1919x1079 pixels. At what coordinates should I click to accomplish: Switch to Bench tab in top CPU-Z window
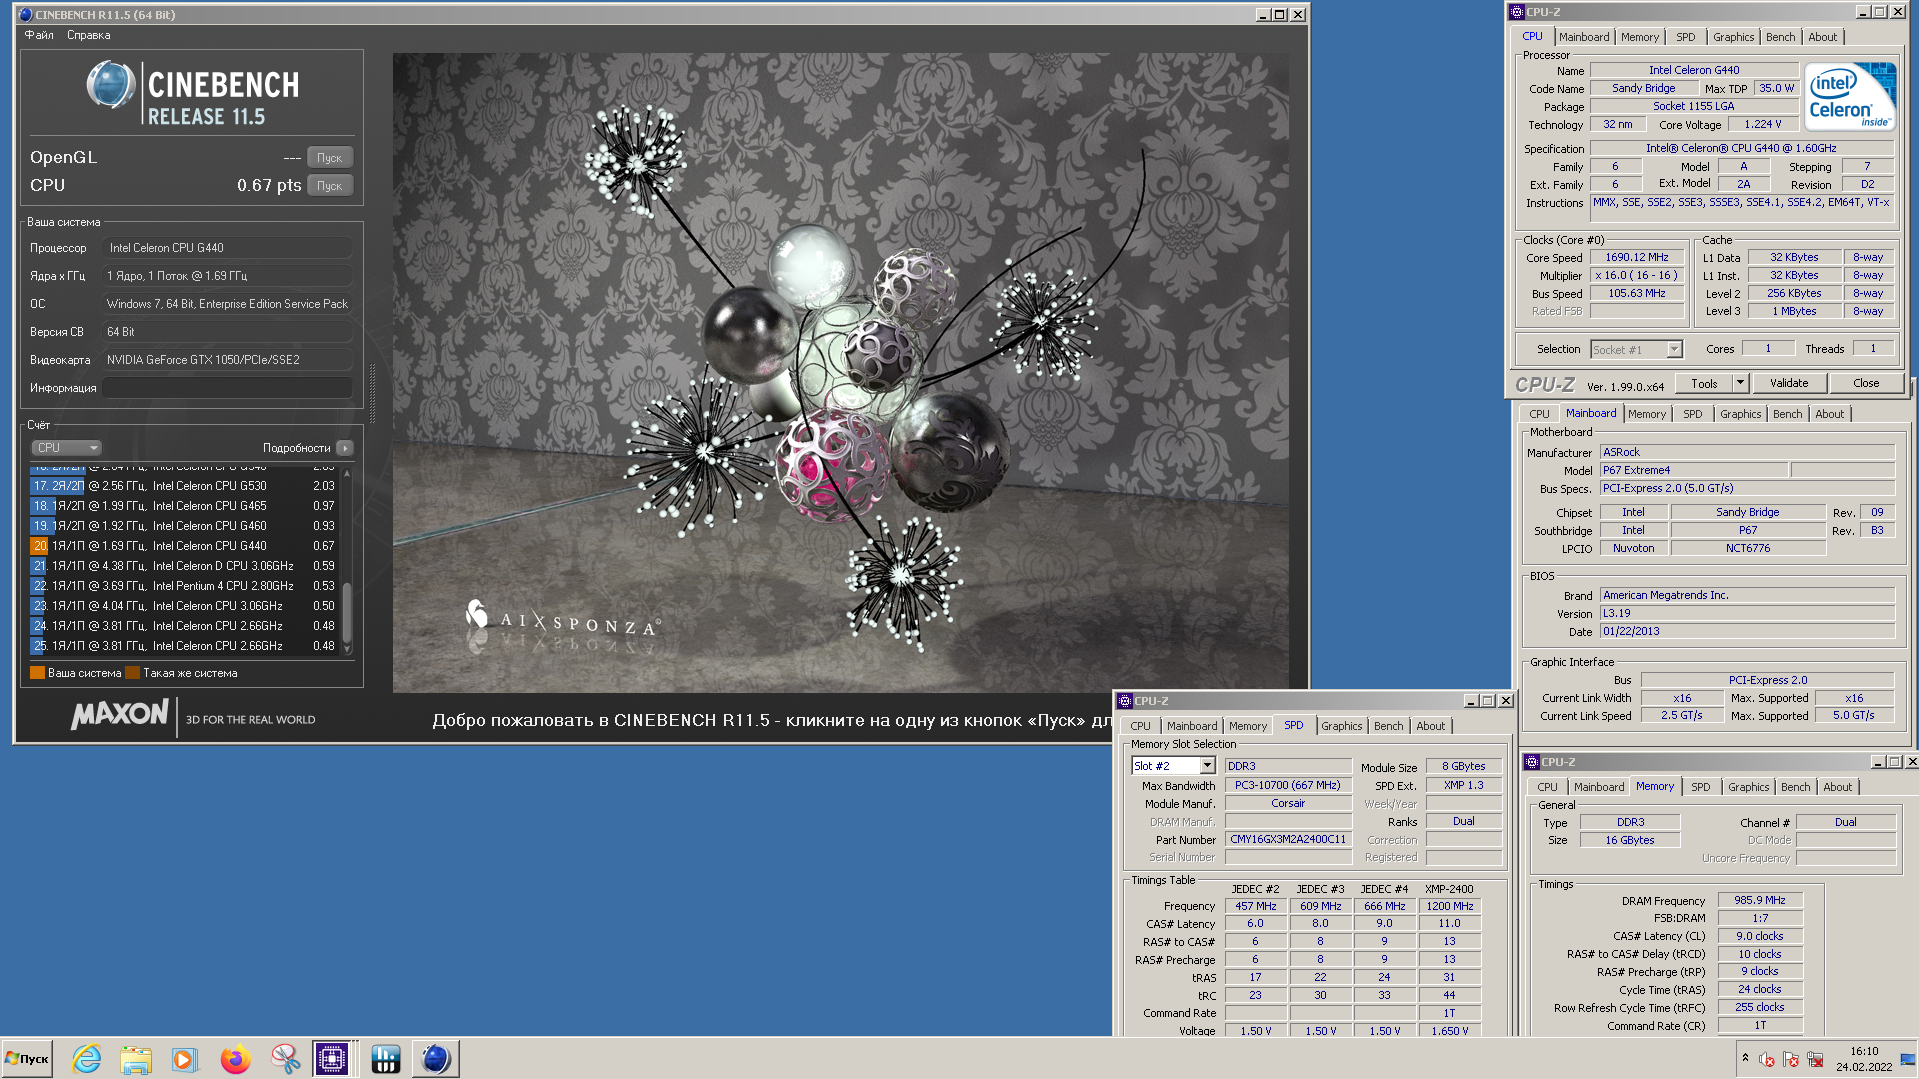tap(1780, 37)
